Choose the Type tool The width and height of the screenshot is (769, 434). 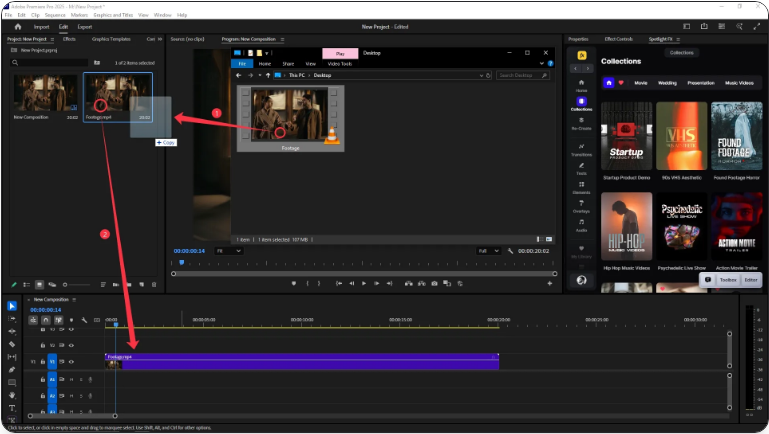pyautogui.click(x=12, y=408)
